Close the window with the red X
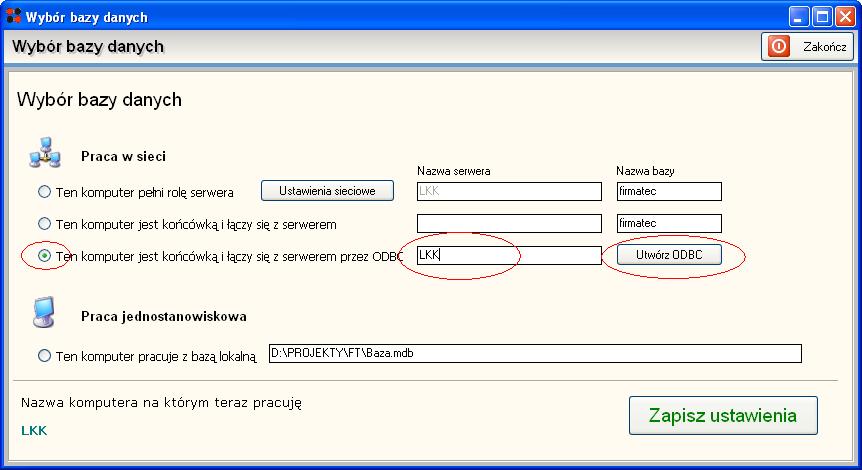The image size is (862, 470). [845, 16]
